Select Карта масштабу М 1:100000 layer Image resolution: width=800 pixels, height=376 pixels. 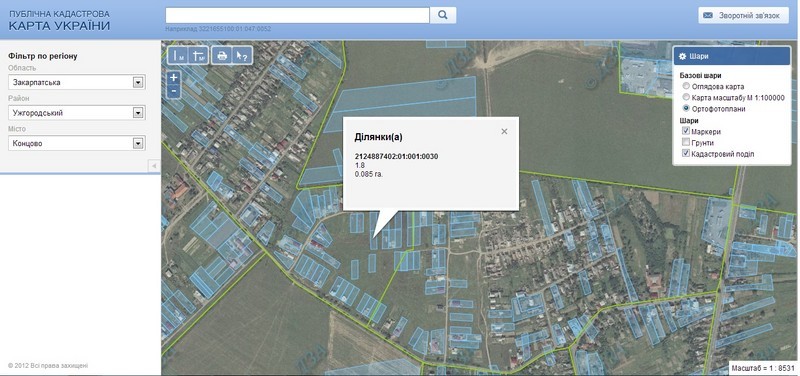[686, 97]
